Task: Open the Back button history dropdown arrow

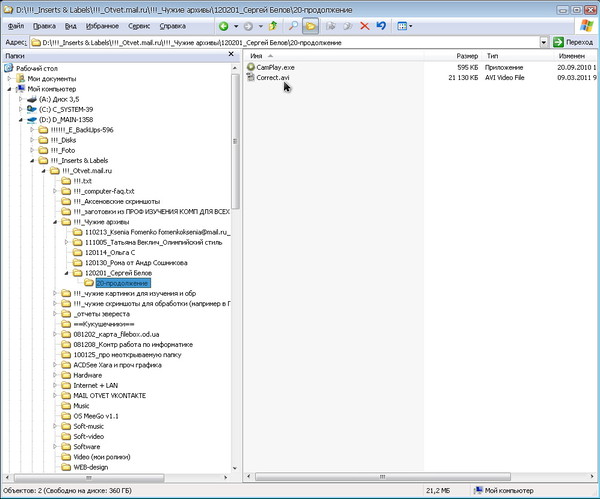Action: pos(236,26)
